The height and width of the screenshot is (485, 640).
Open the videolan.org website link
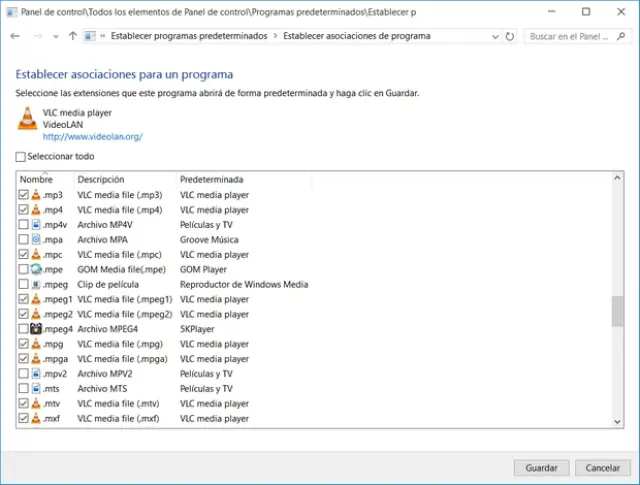92,137
